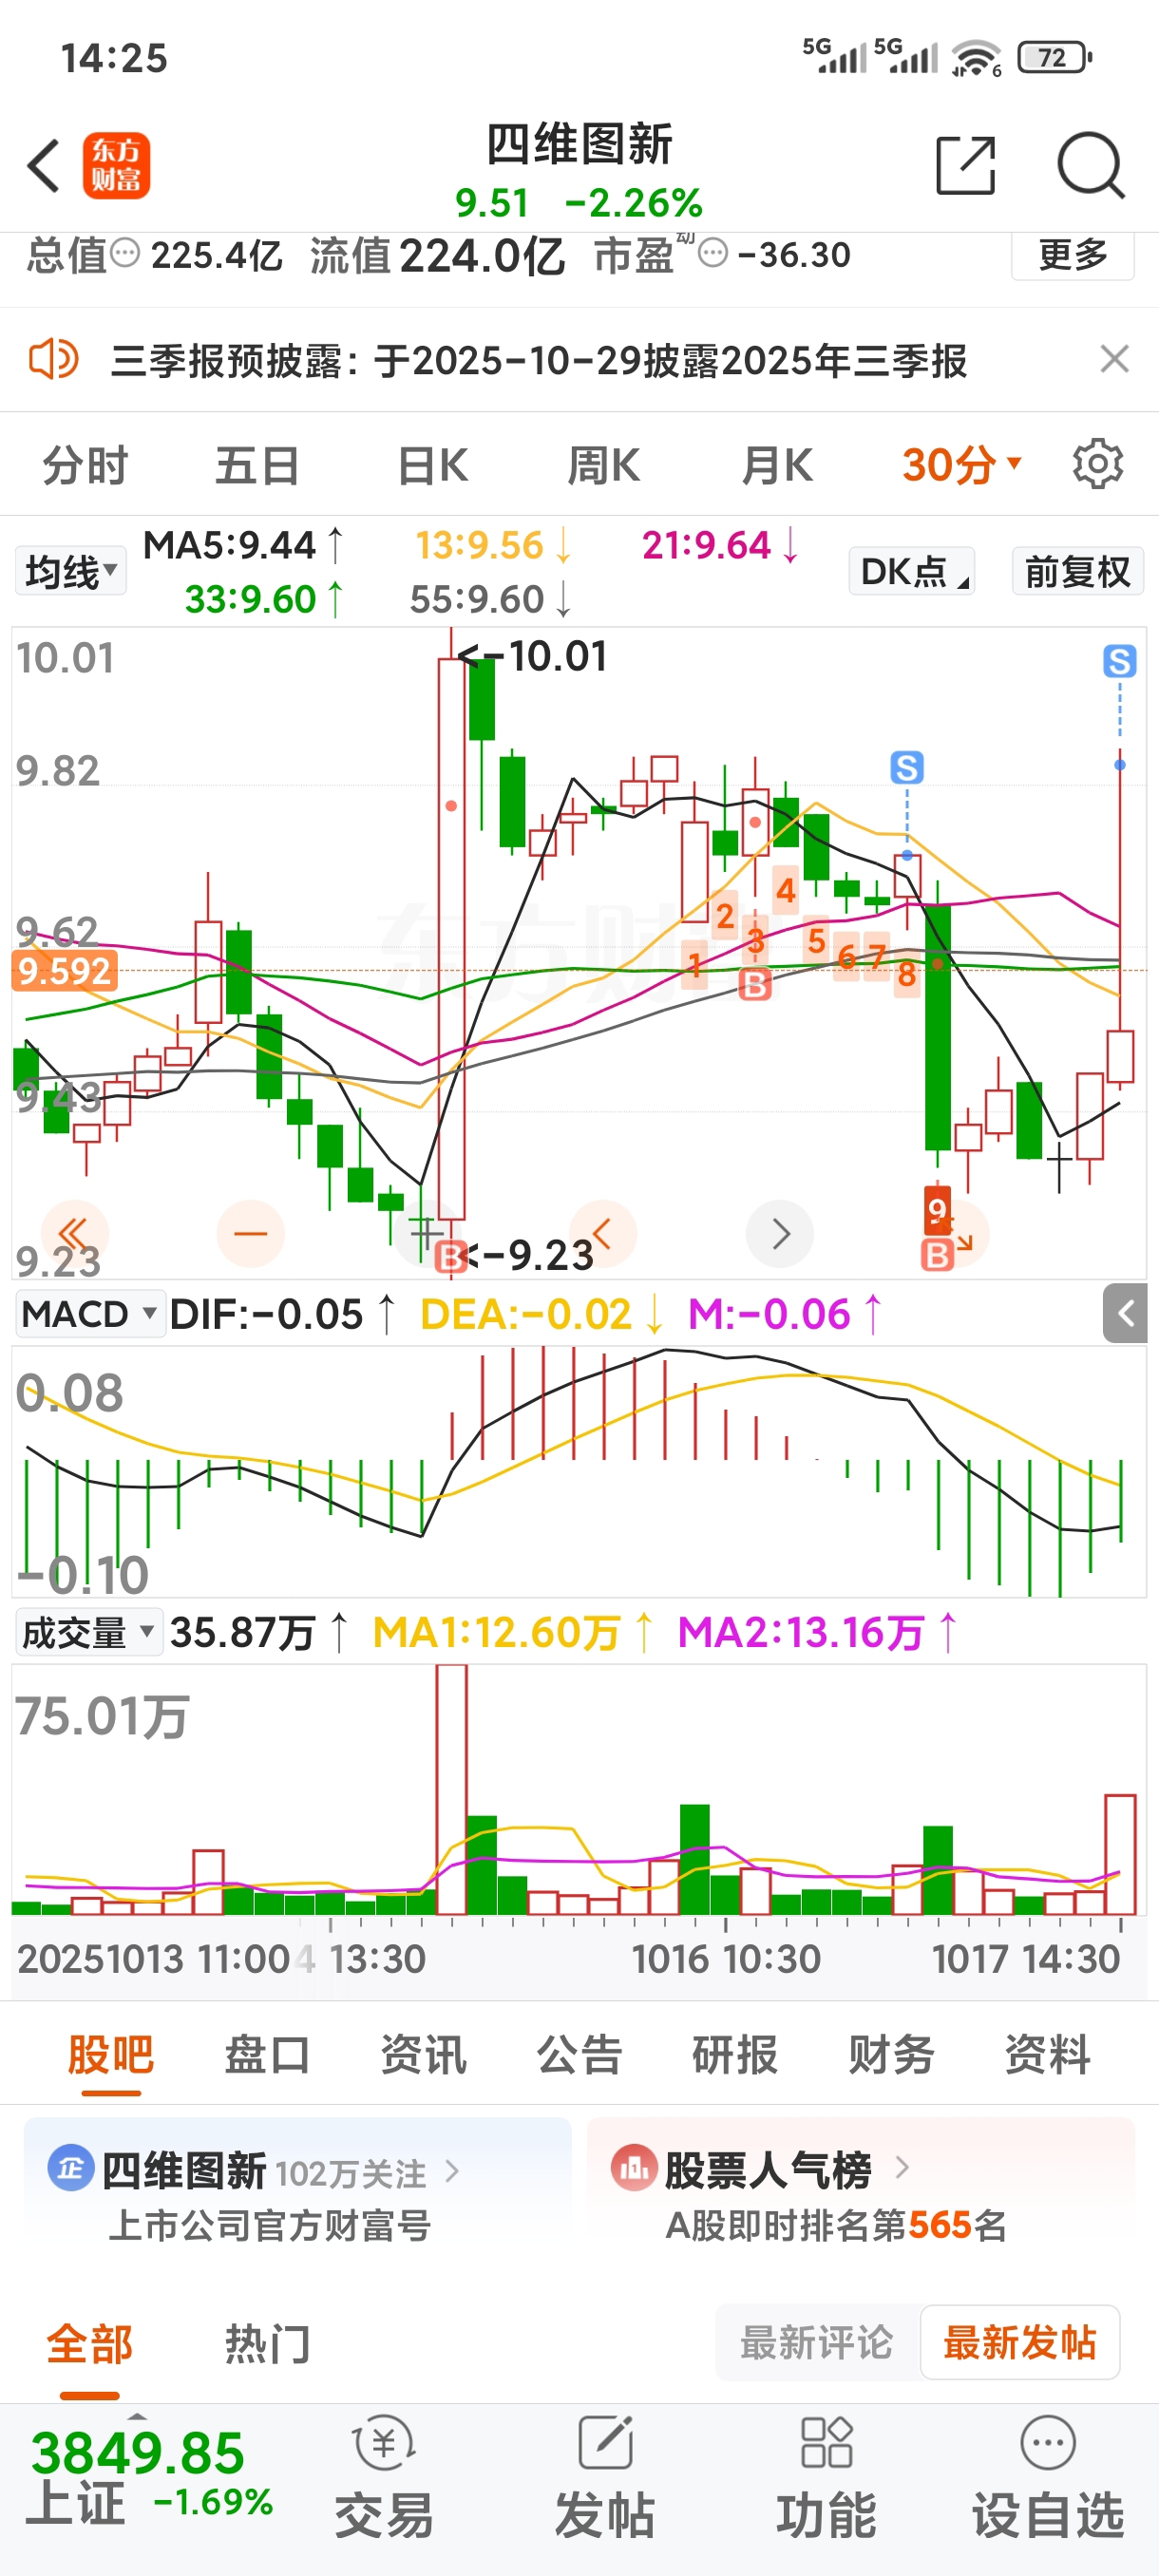
Task: Select the 研报 tab
Action: pyautogui.click(x=735, y=2054)
